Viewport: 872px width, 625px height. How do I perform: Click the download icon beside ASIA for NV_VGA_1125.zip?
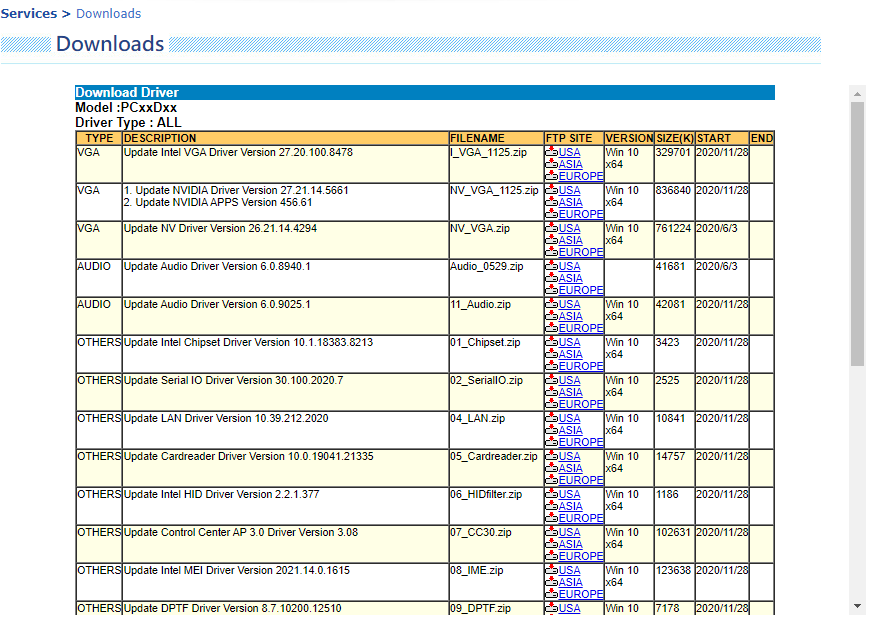551,202
